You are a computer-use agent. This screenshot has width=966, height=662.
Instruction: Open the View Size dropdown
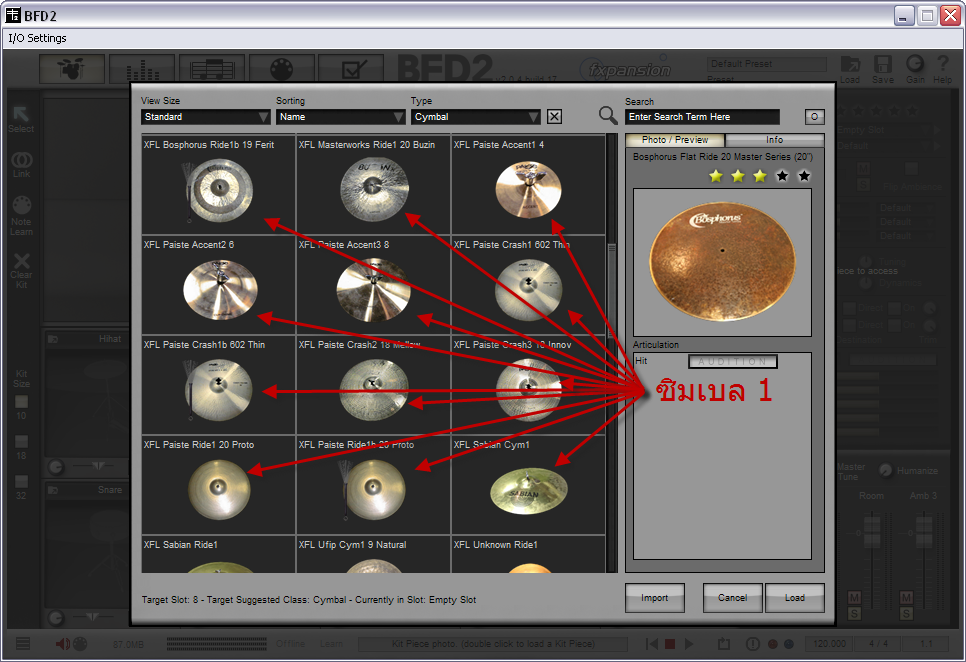click(x=206, y=116)
